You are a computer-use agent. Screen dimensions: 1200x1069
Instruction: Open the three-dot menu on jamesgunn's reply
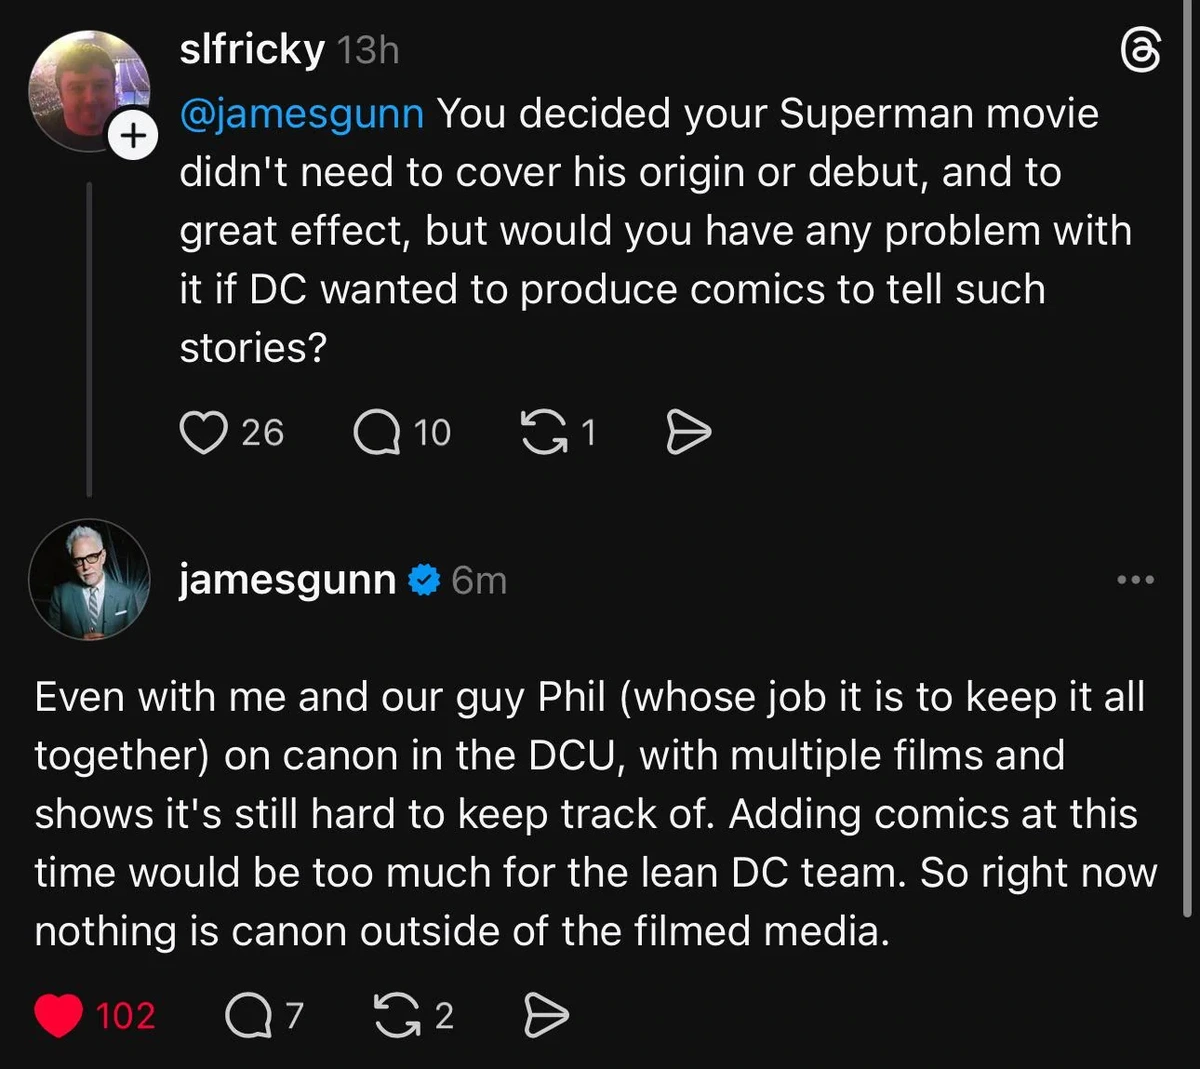[x=1135, y=580]
